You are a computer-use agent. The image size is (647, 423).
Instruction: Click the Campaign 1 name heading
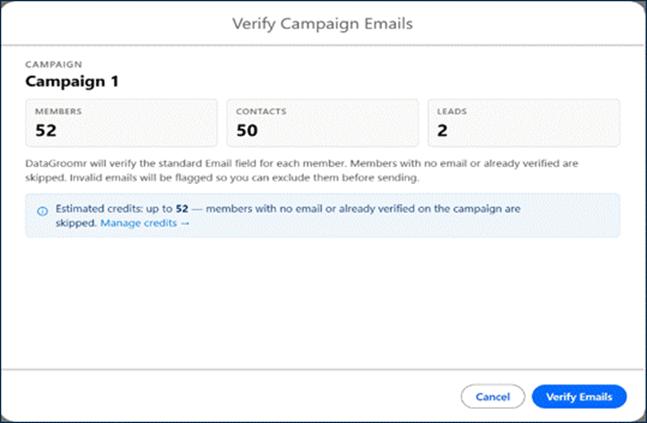pos(72,81)
